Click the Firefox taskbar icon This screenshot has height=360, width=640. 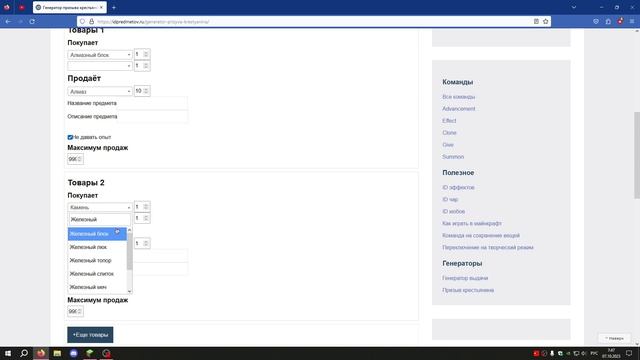[x=41, y=353]
